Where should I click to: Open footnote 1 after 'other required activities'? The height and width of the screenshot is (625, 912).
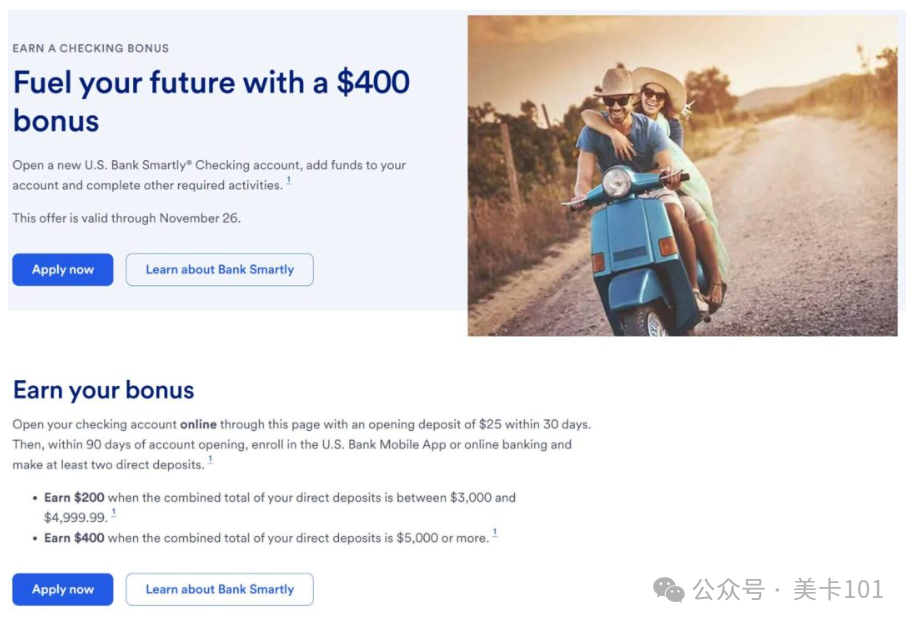(x=288, y=181)
